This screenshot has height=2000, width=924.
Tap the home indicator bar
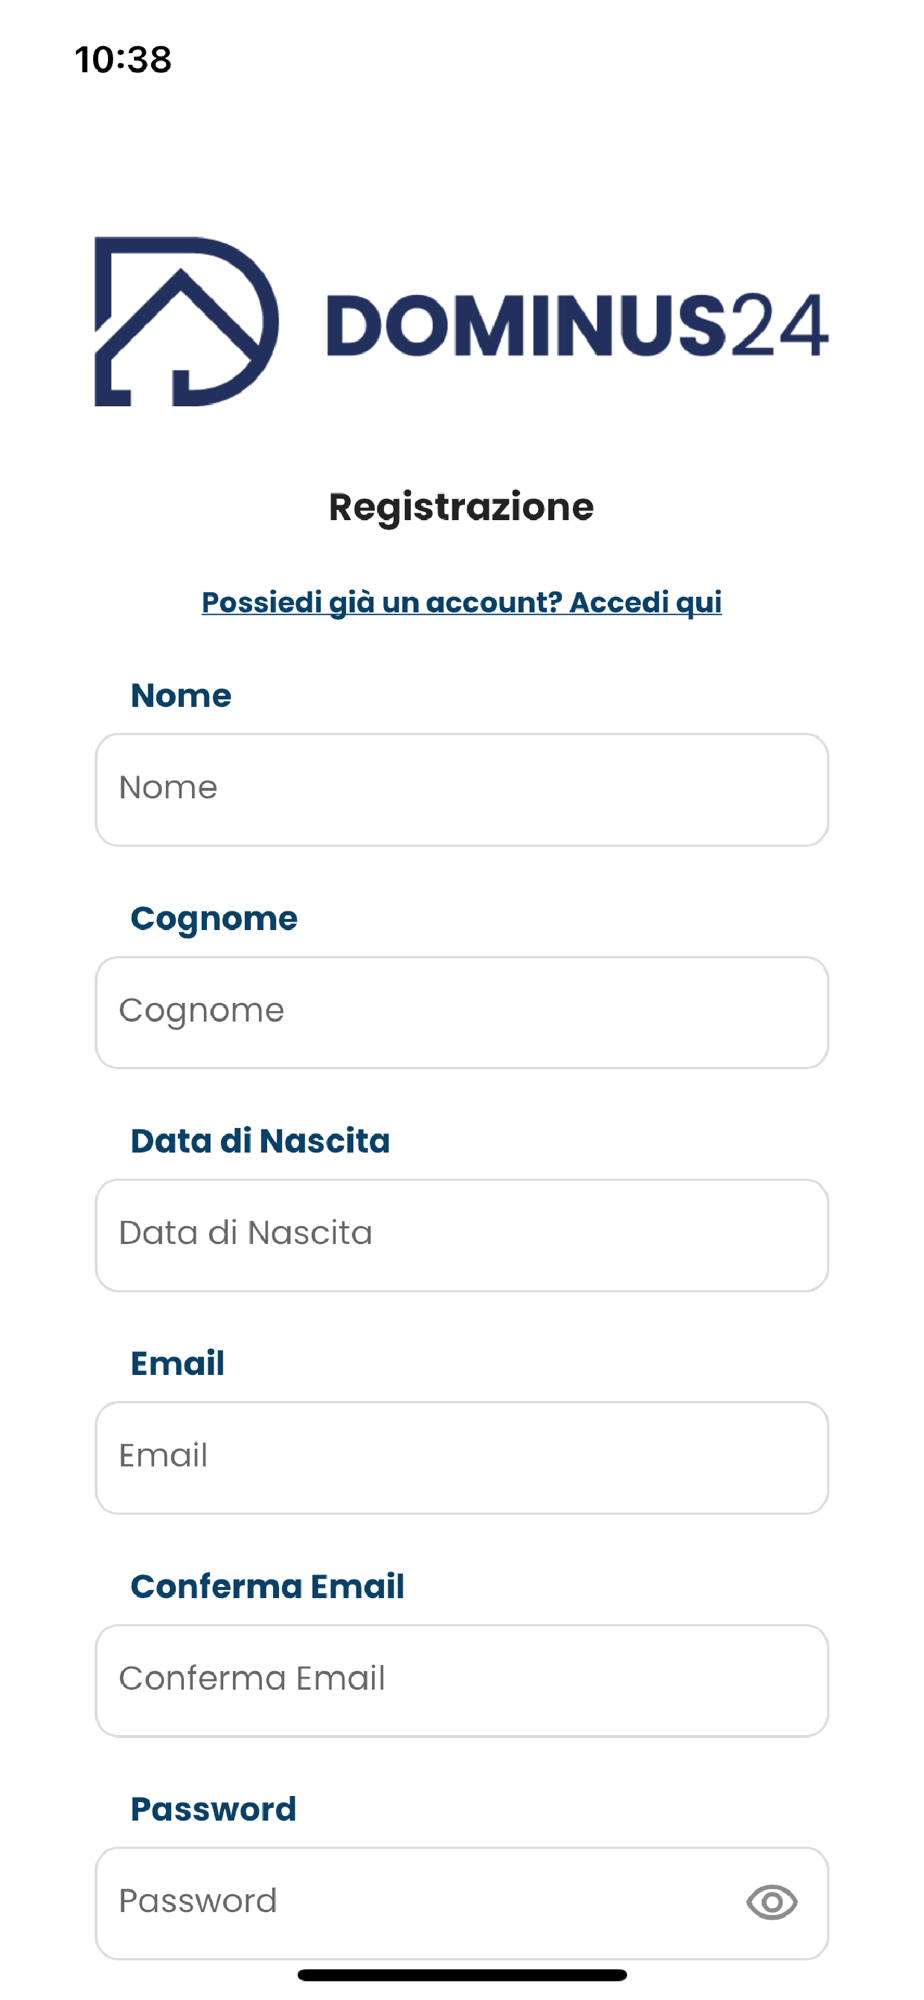(462, 1975)
